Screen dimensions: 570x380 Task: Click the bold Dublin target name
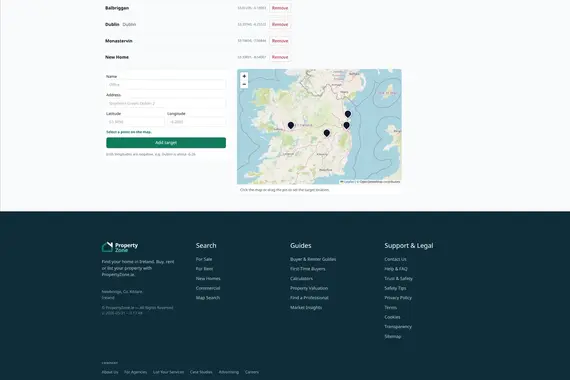(112, 24)
